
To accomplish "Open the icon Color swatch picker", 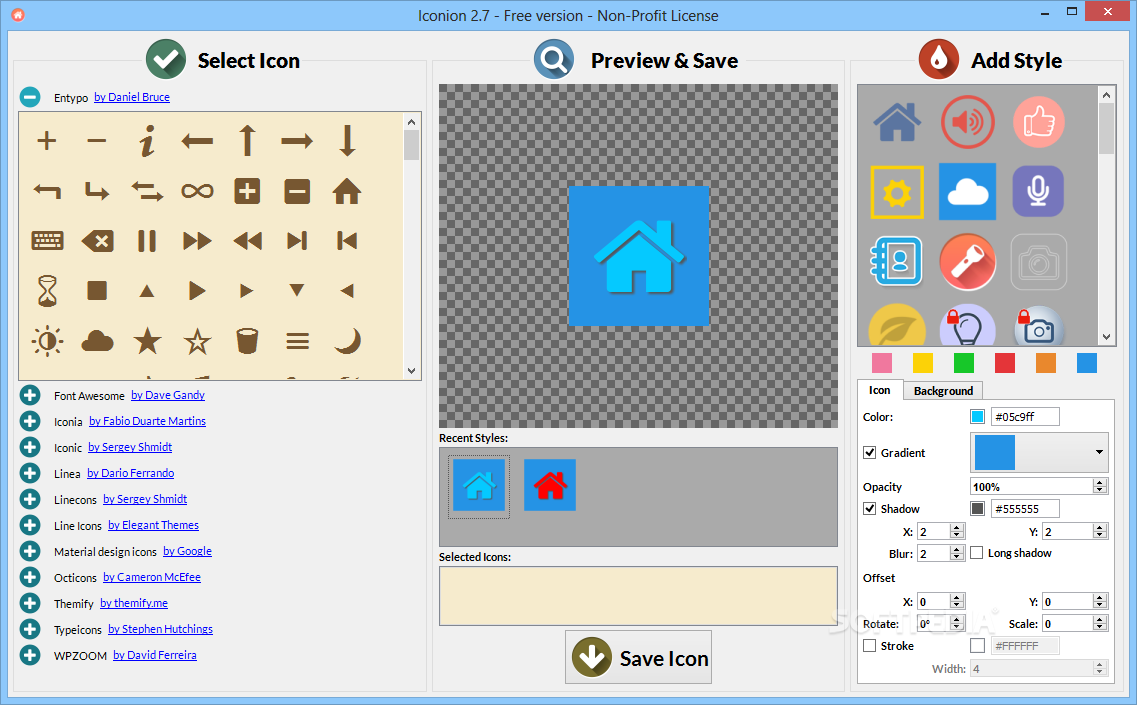I will [x=977, y=416].
